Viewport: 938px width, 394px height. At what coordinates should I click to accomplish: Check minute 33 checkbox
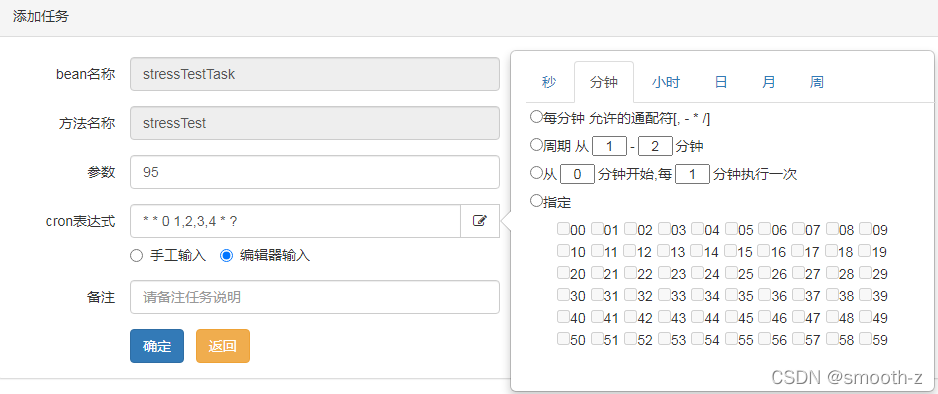click(x=664, y=295)
